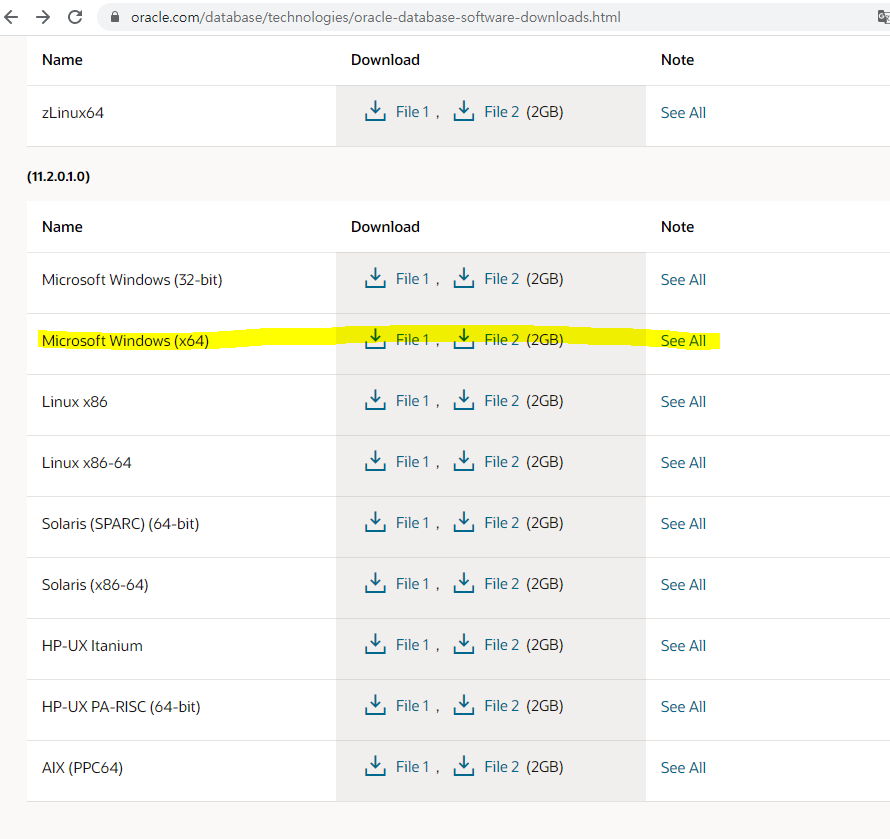Click the (11.2.0.1.0) version heading
Image resolution: width=890 pixels, height=839 pixels.
pos(58,177)
